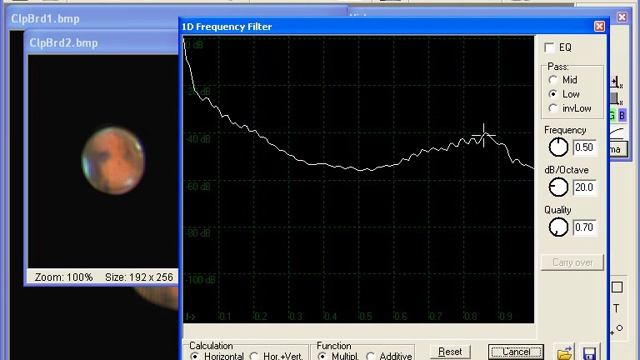Click the Mars image in ClpBrd2.bmp

point(113,160)
